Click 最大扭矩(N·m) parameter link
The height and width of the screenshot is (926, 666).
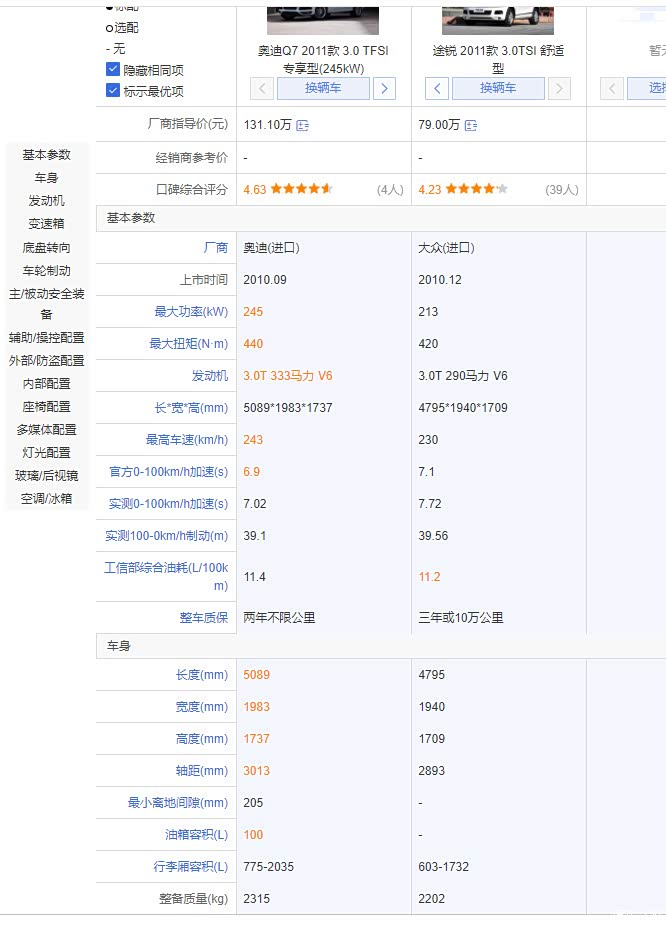189,344
